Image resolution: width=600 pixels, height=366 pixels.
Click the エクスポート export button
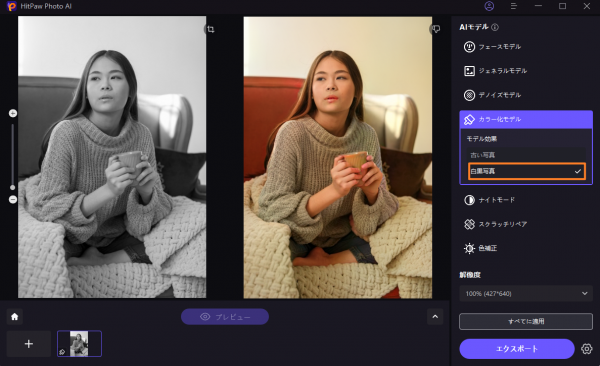tap(517, 349)
